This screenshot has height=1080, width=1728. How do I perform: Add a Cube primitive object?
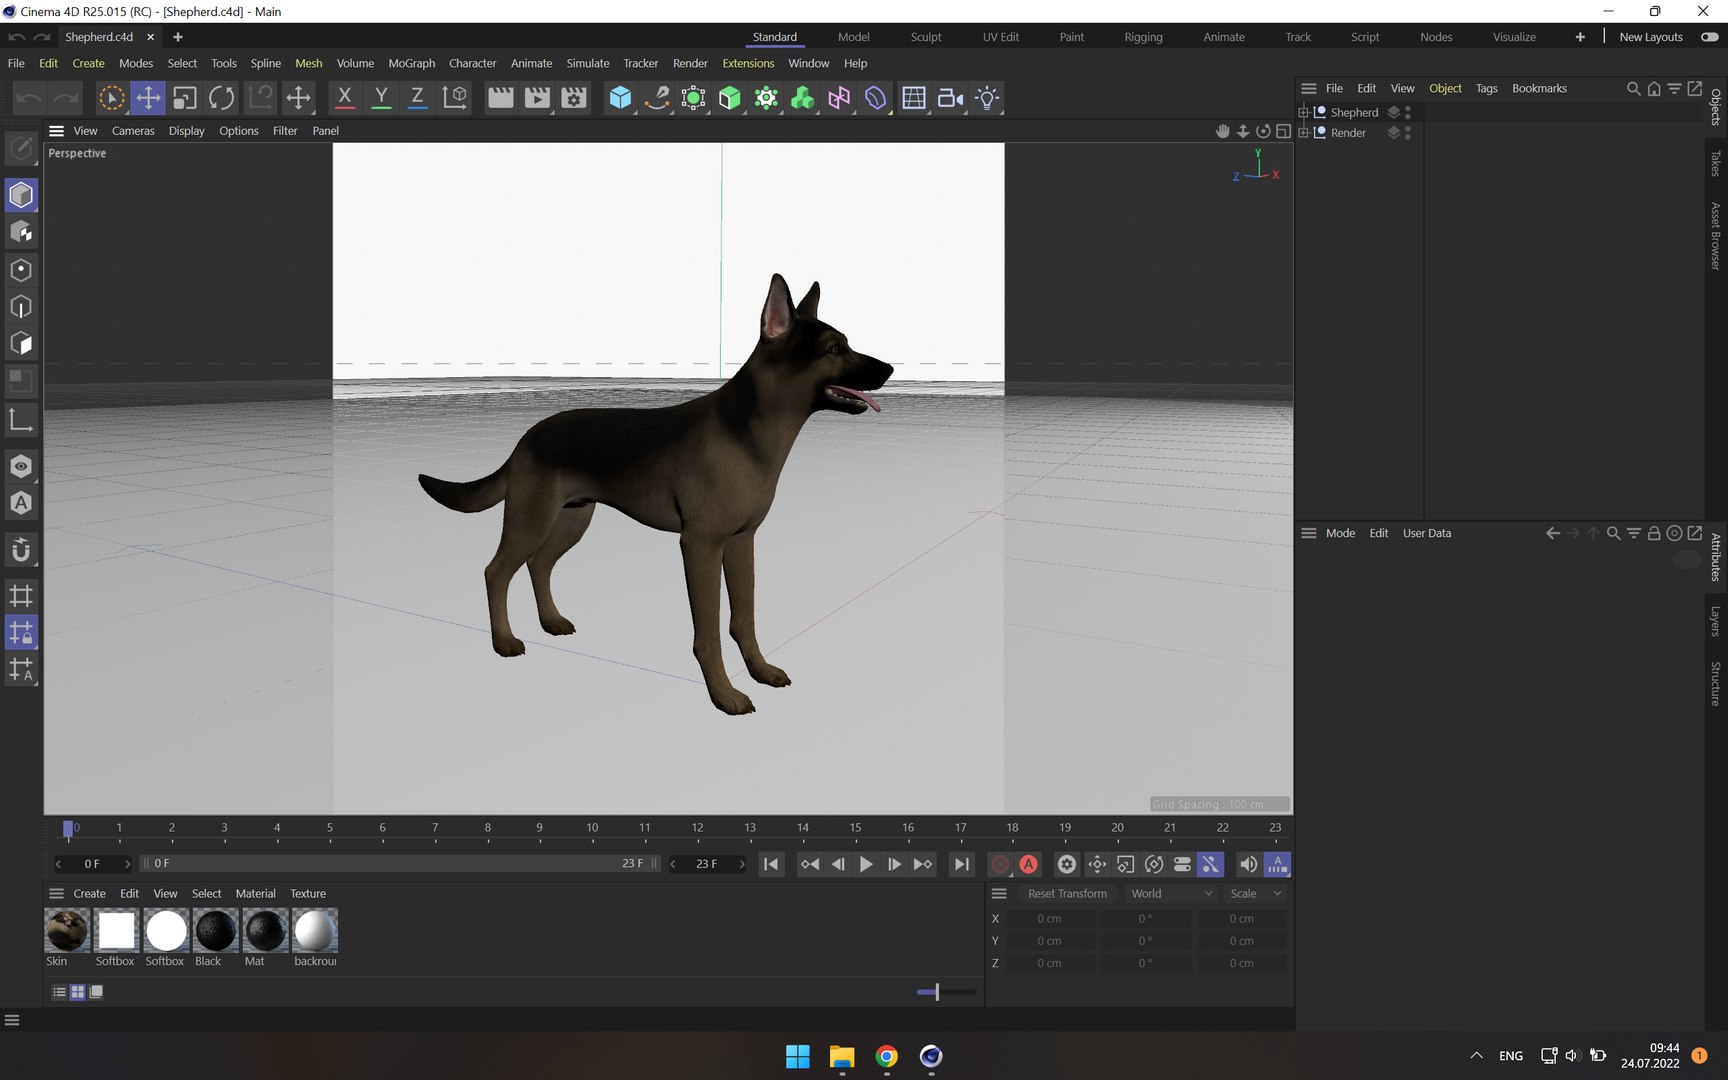coord(620,98)
